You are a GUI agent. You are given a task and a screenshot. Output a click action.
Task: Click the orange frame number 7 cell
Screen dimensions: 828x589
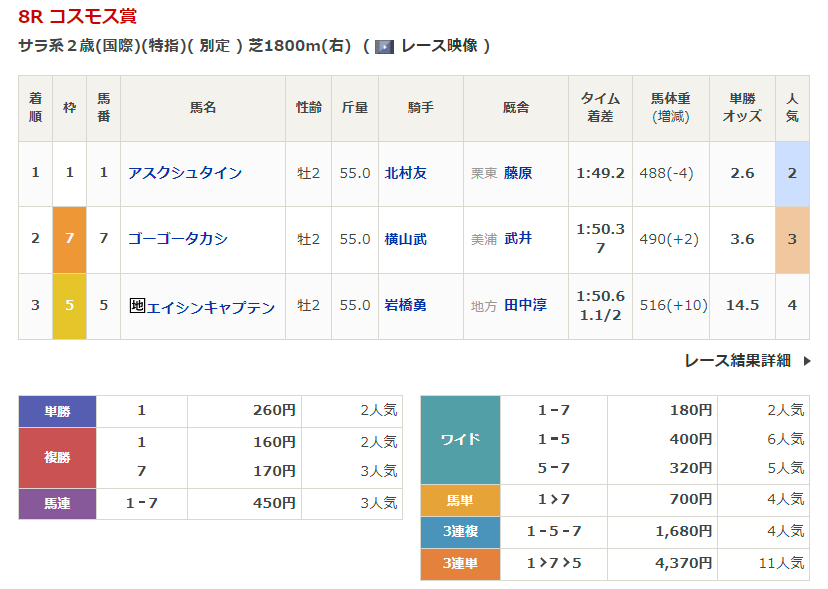pos(69,239)
